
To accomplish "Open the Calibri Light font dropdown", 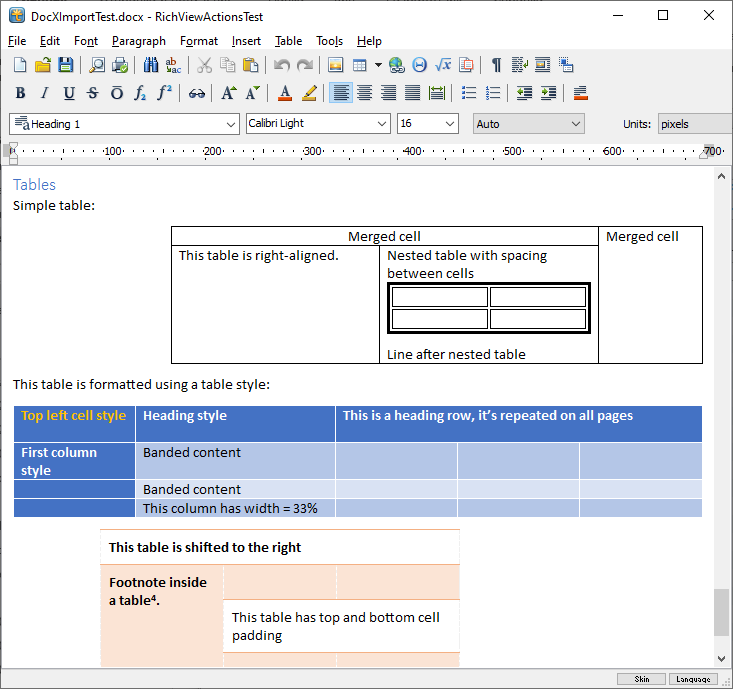I will click(x=382, y=124).
